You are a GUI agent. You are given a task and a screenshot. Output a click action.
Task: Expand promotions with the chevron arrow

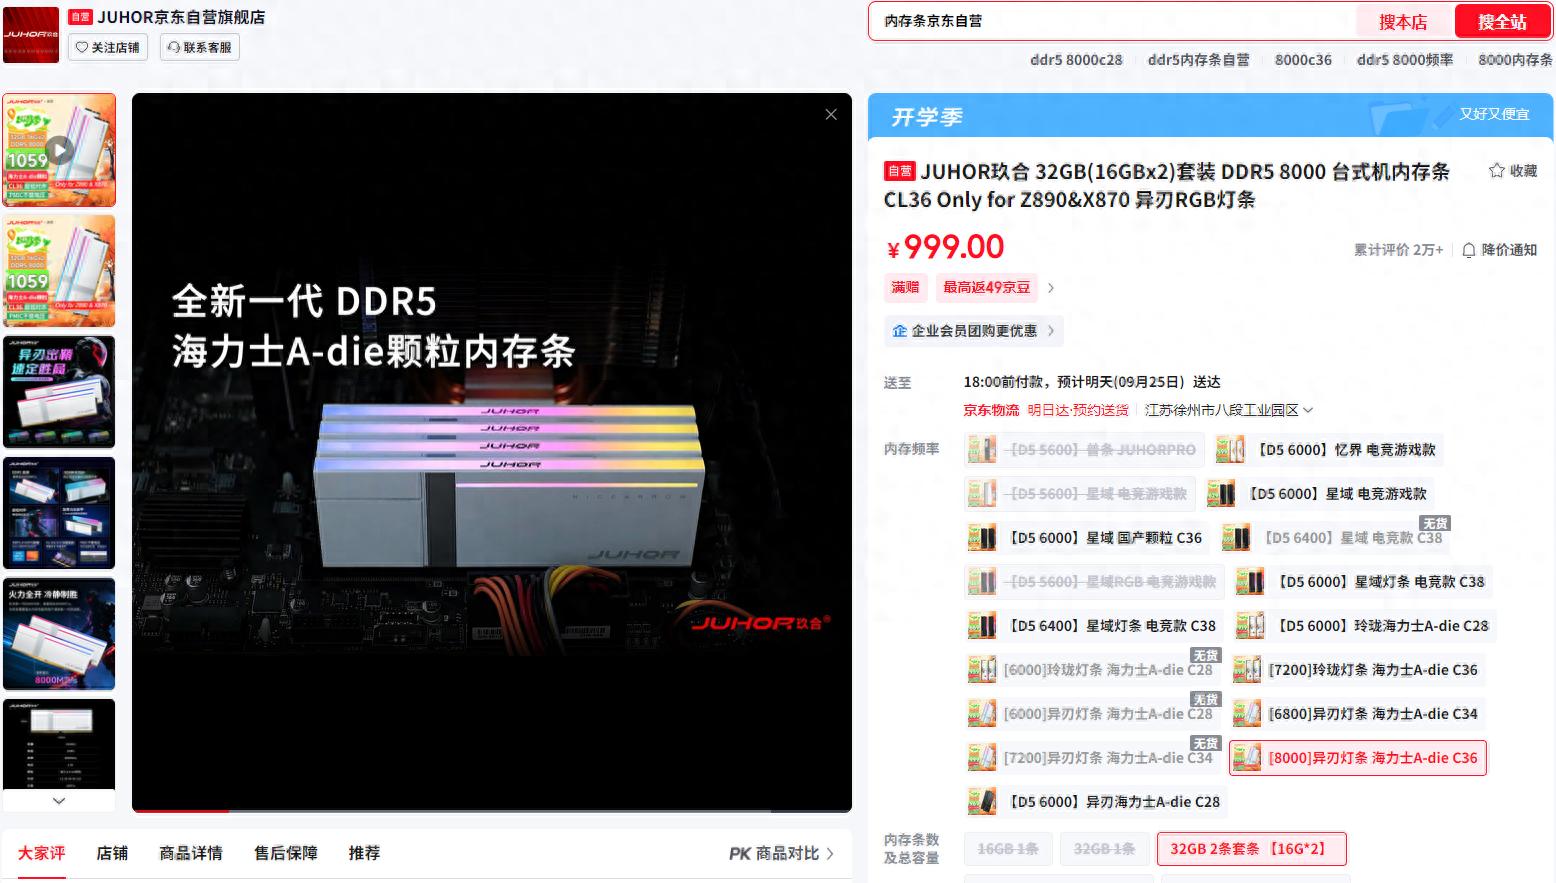[1050, 288]
